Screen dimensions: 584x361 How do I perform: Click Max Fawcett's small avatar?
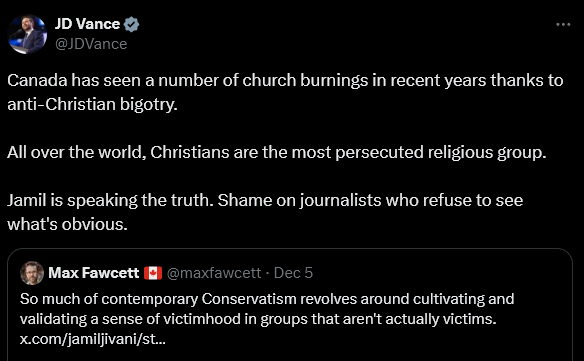32,273
